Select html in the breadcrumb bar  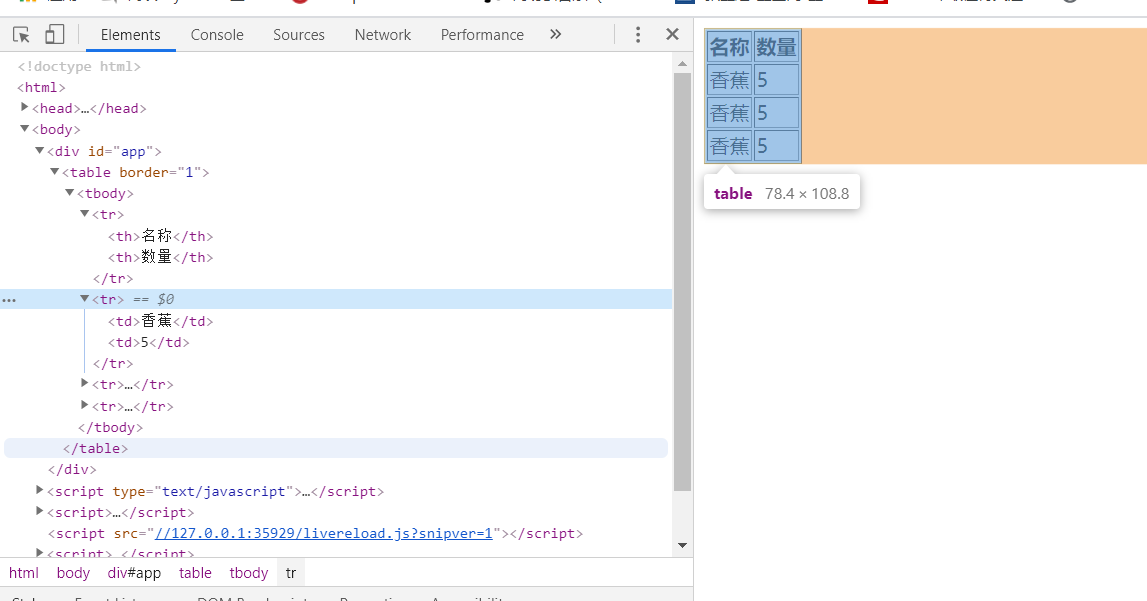(x=24, y=573)
